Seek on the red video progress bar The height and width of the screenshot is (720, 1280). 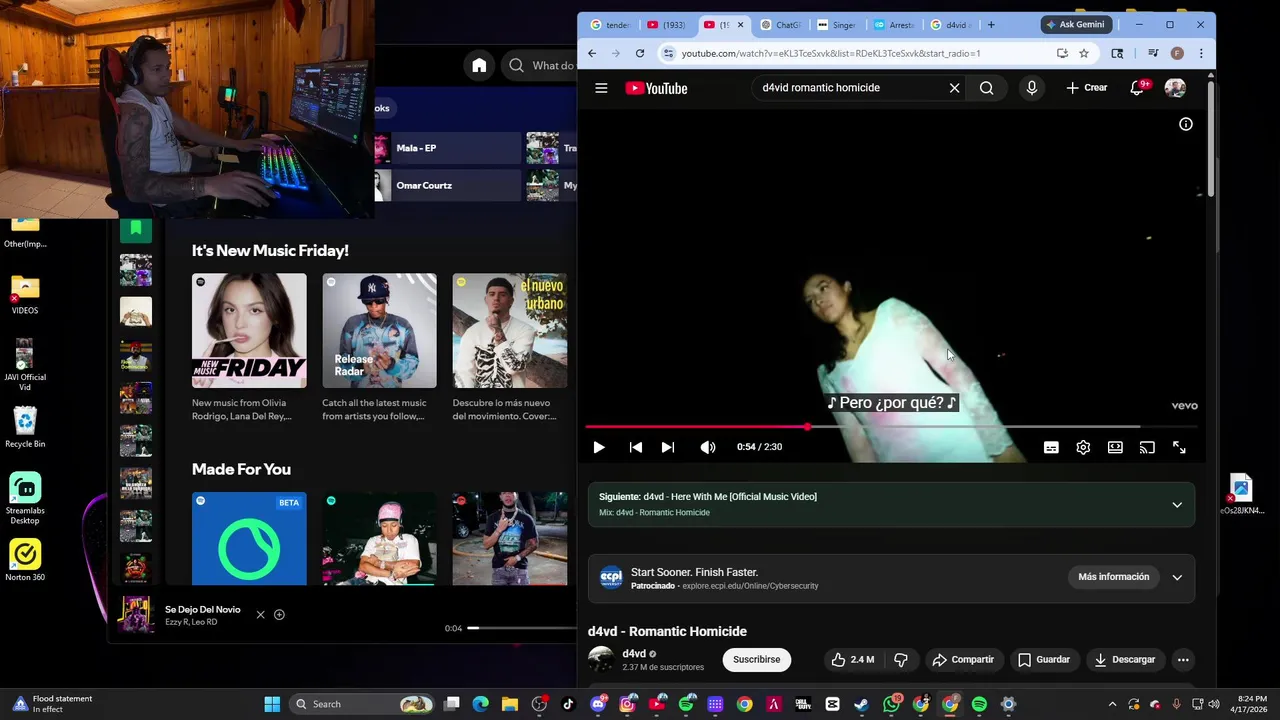(891, 427)
